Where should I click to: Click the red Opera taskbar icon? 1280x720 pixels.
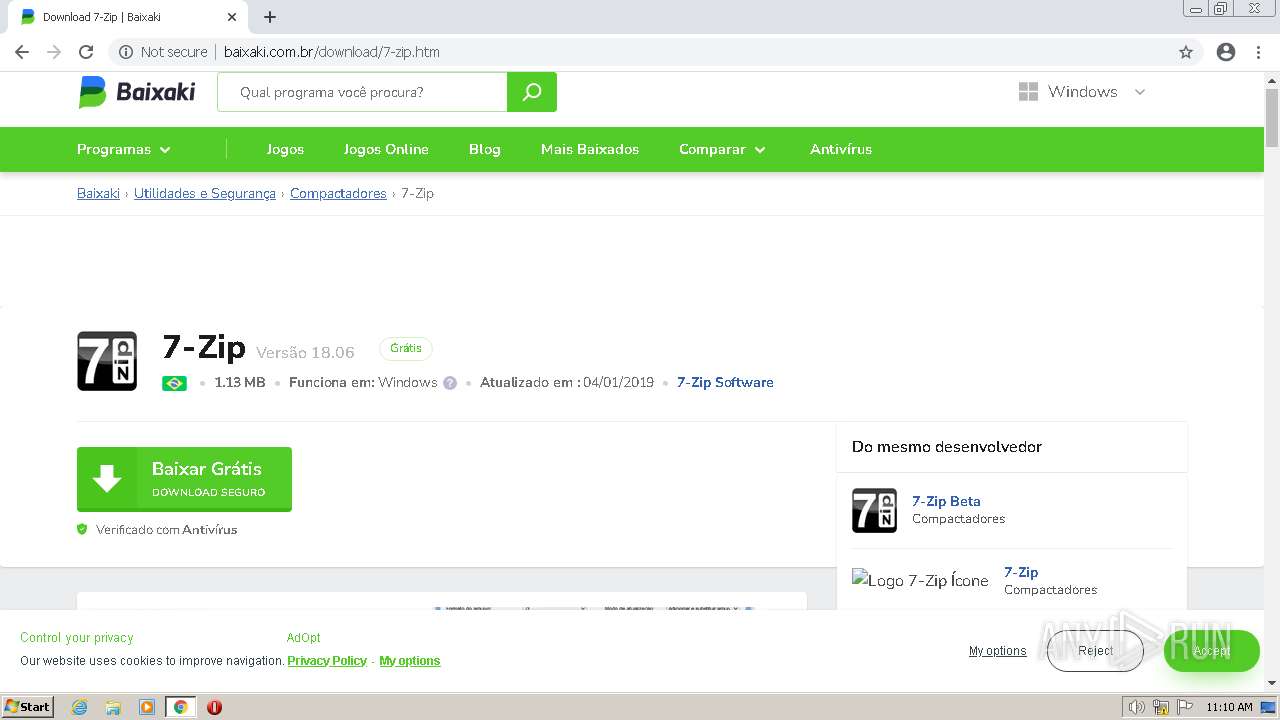pyautogui.click(x=214, y=707)
